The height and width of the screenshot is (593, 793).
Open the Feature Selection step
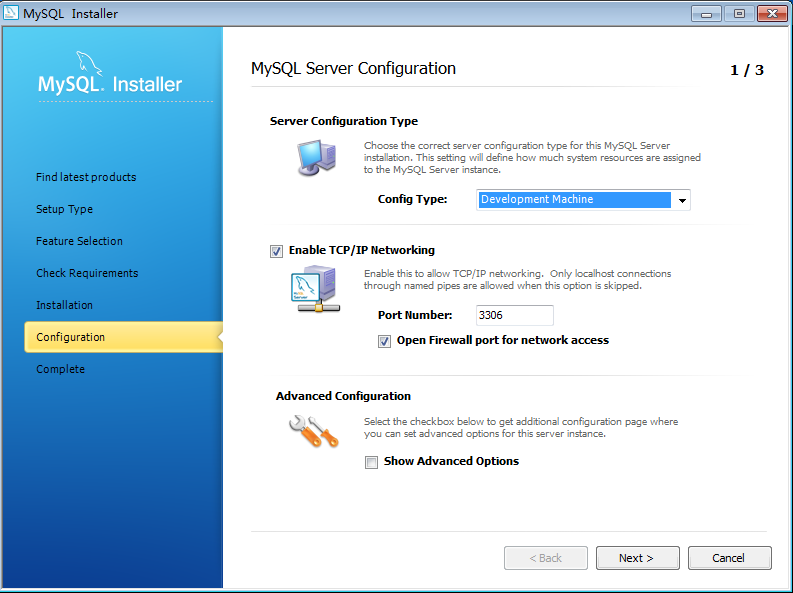pyautogui.click(x=79, y=241)
